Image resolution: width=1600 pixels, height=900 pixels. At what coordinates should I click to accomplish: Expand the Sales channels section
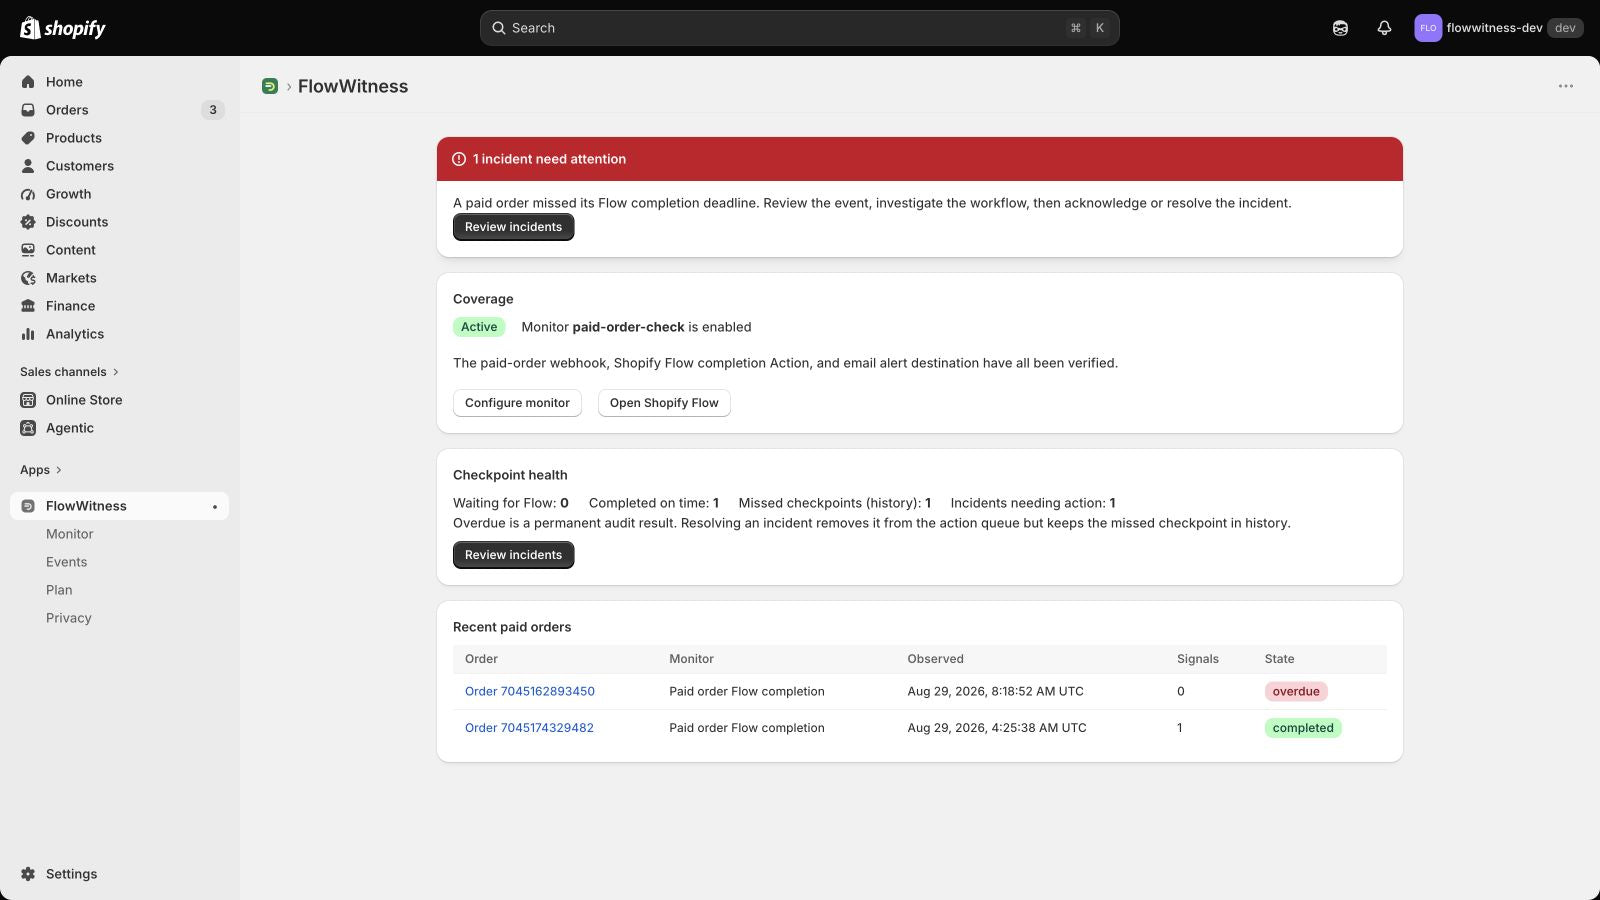coord(69,372)
